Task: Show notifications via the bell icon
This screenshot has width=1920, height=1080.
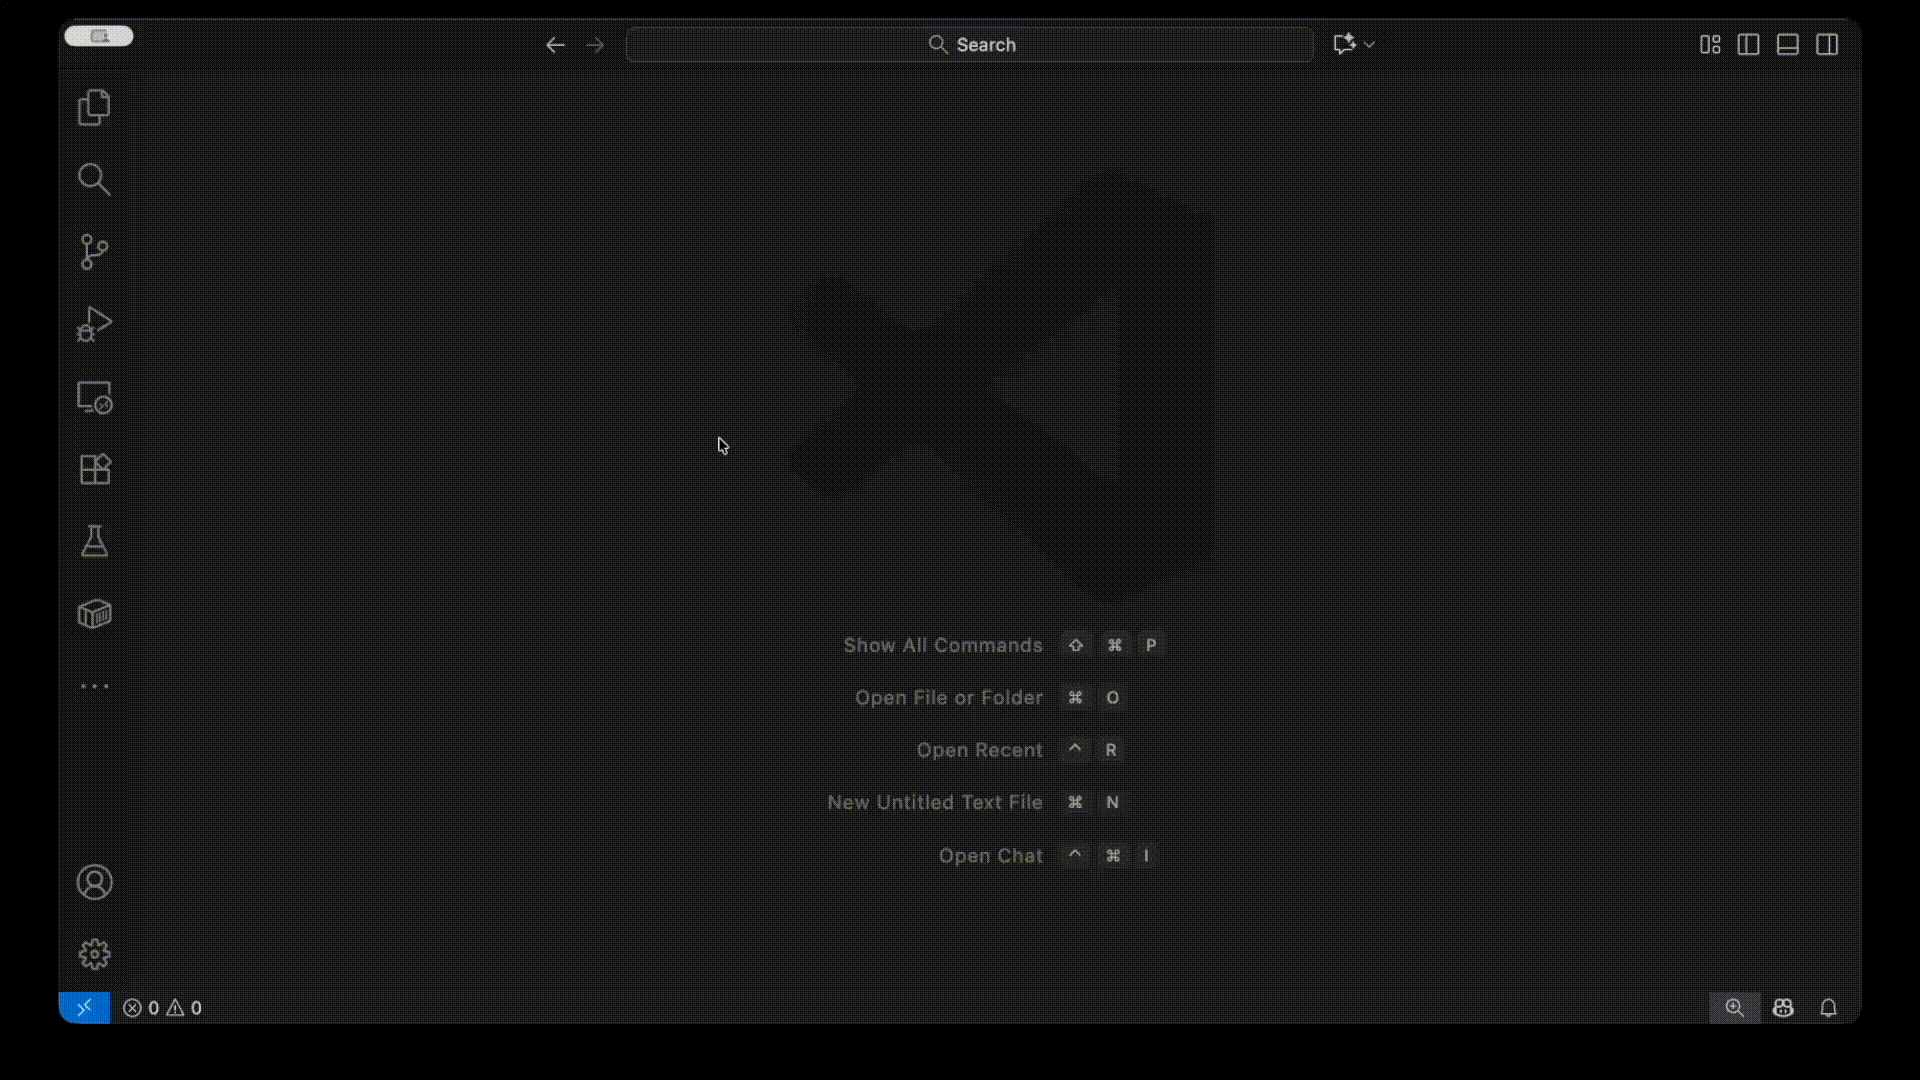Action: 1829,1008
